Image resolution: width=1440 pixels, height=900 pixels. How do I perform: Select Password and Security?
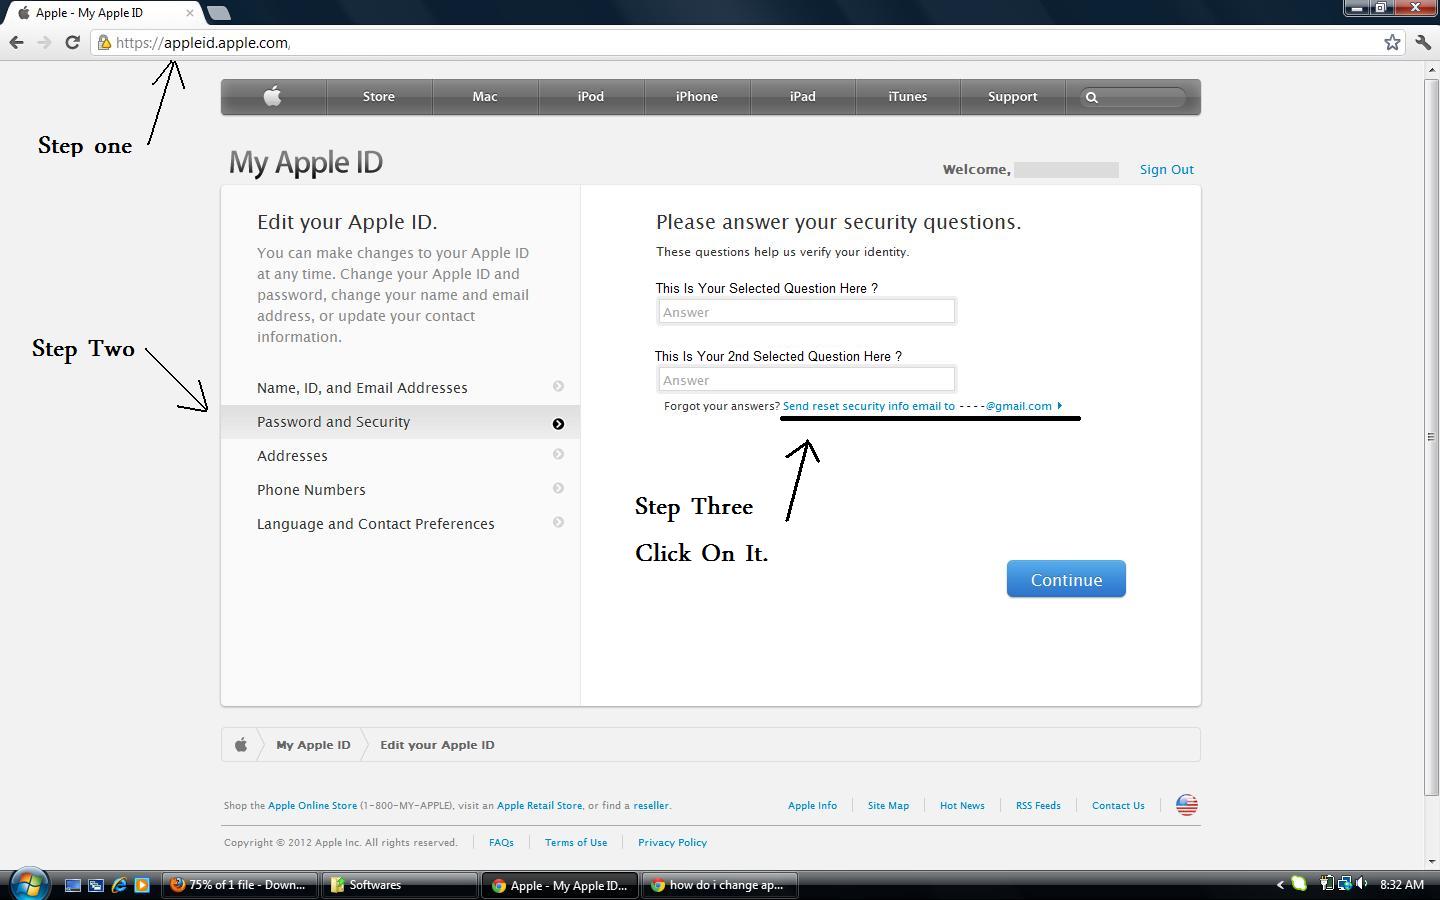(x=400, y=422)
